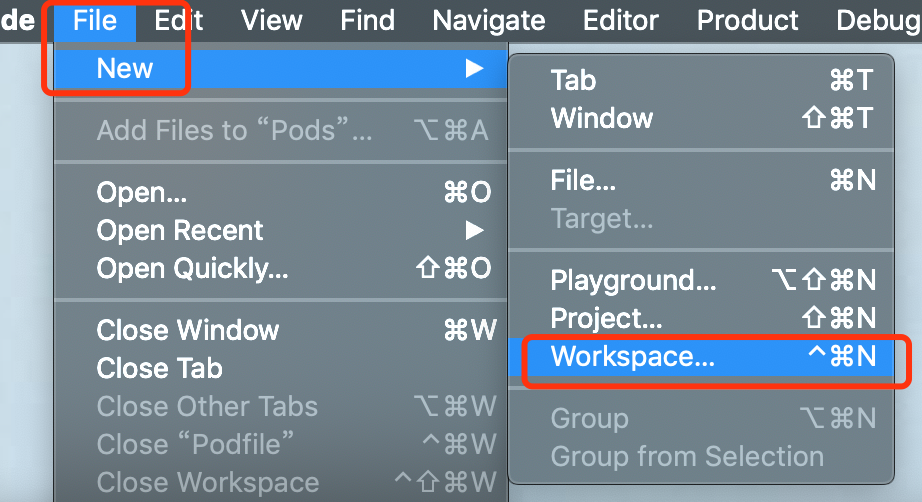Image resolution: width=922 pixels, height=502 pixels.
Task: Open the View menu
Action: (271, 21)
